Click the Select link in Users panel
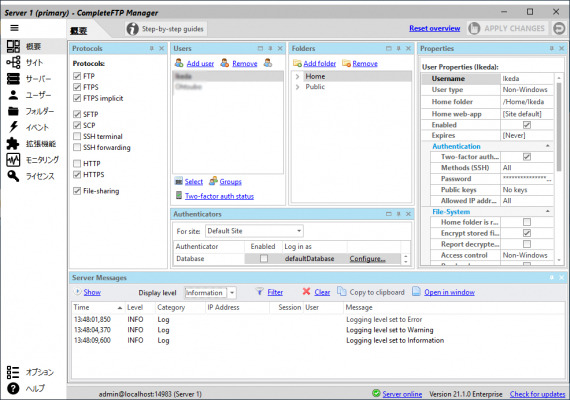 (x=193, y=181)
